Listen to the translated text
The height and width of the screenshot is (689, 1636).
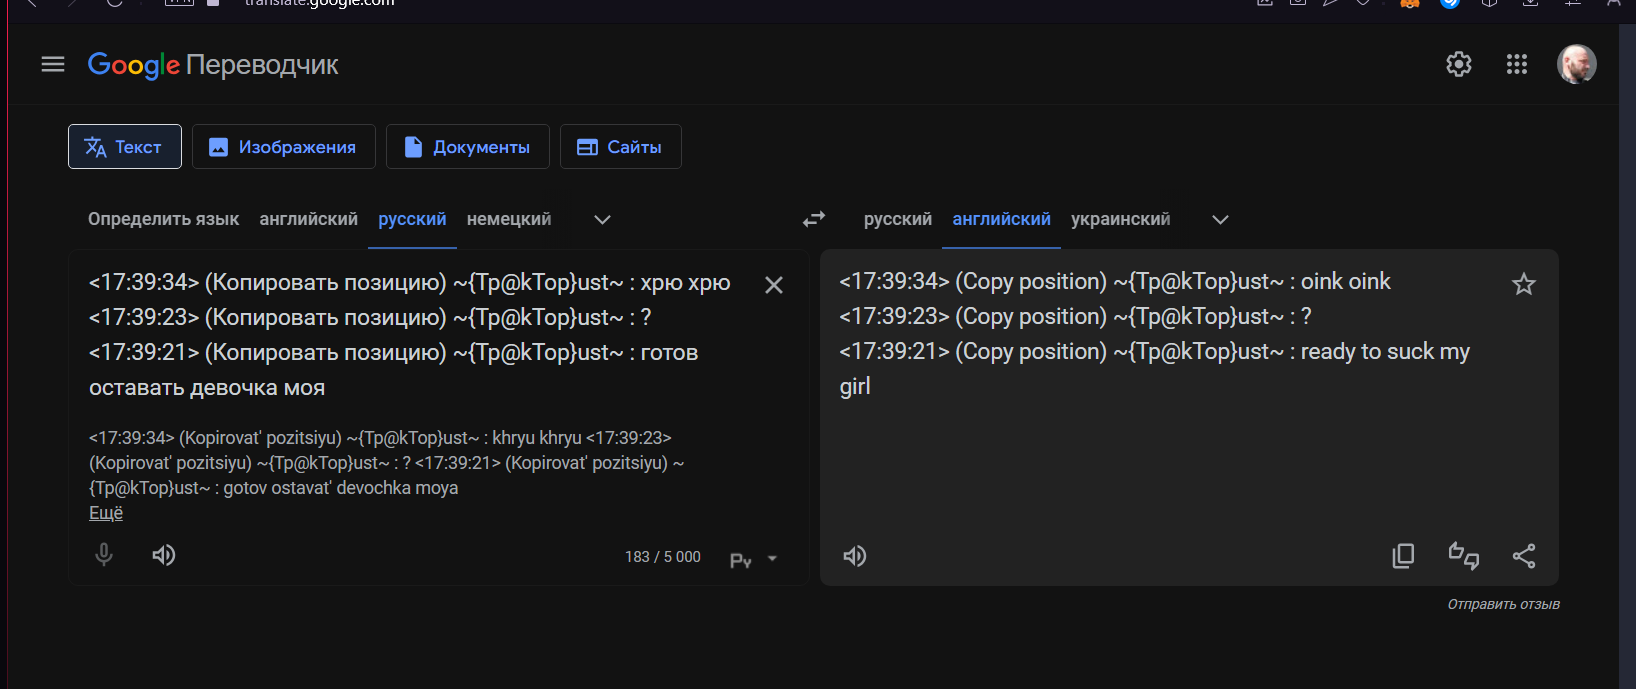[855, 556]
